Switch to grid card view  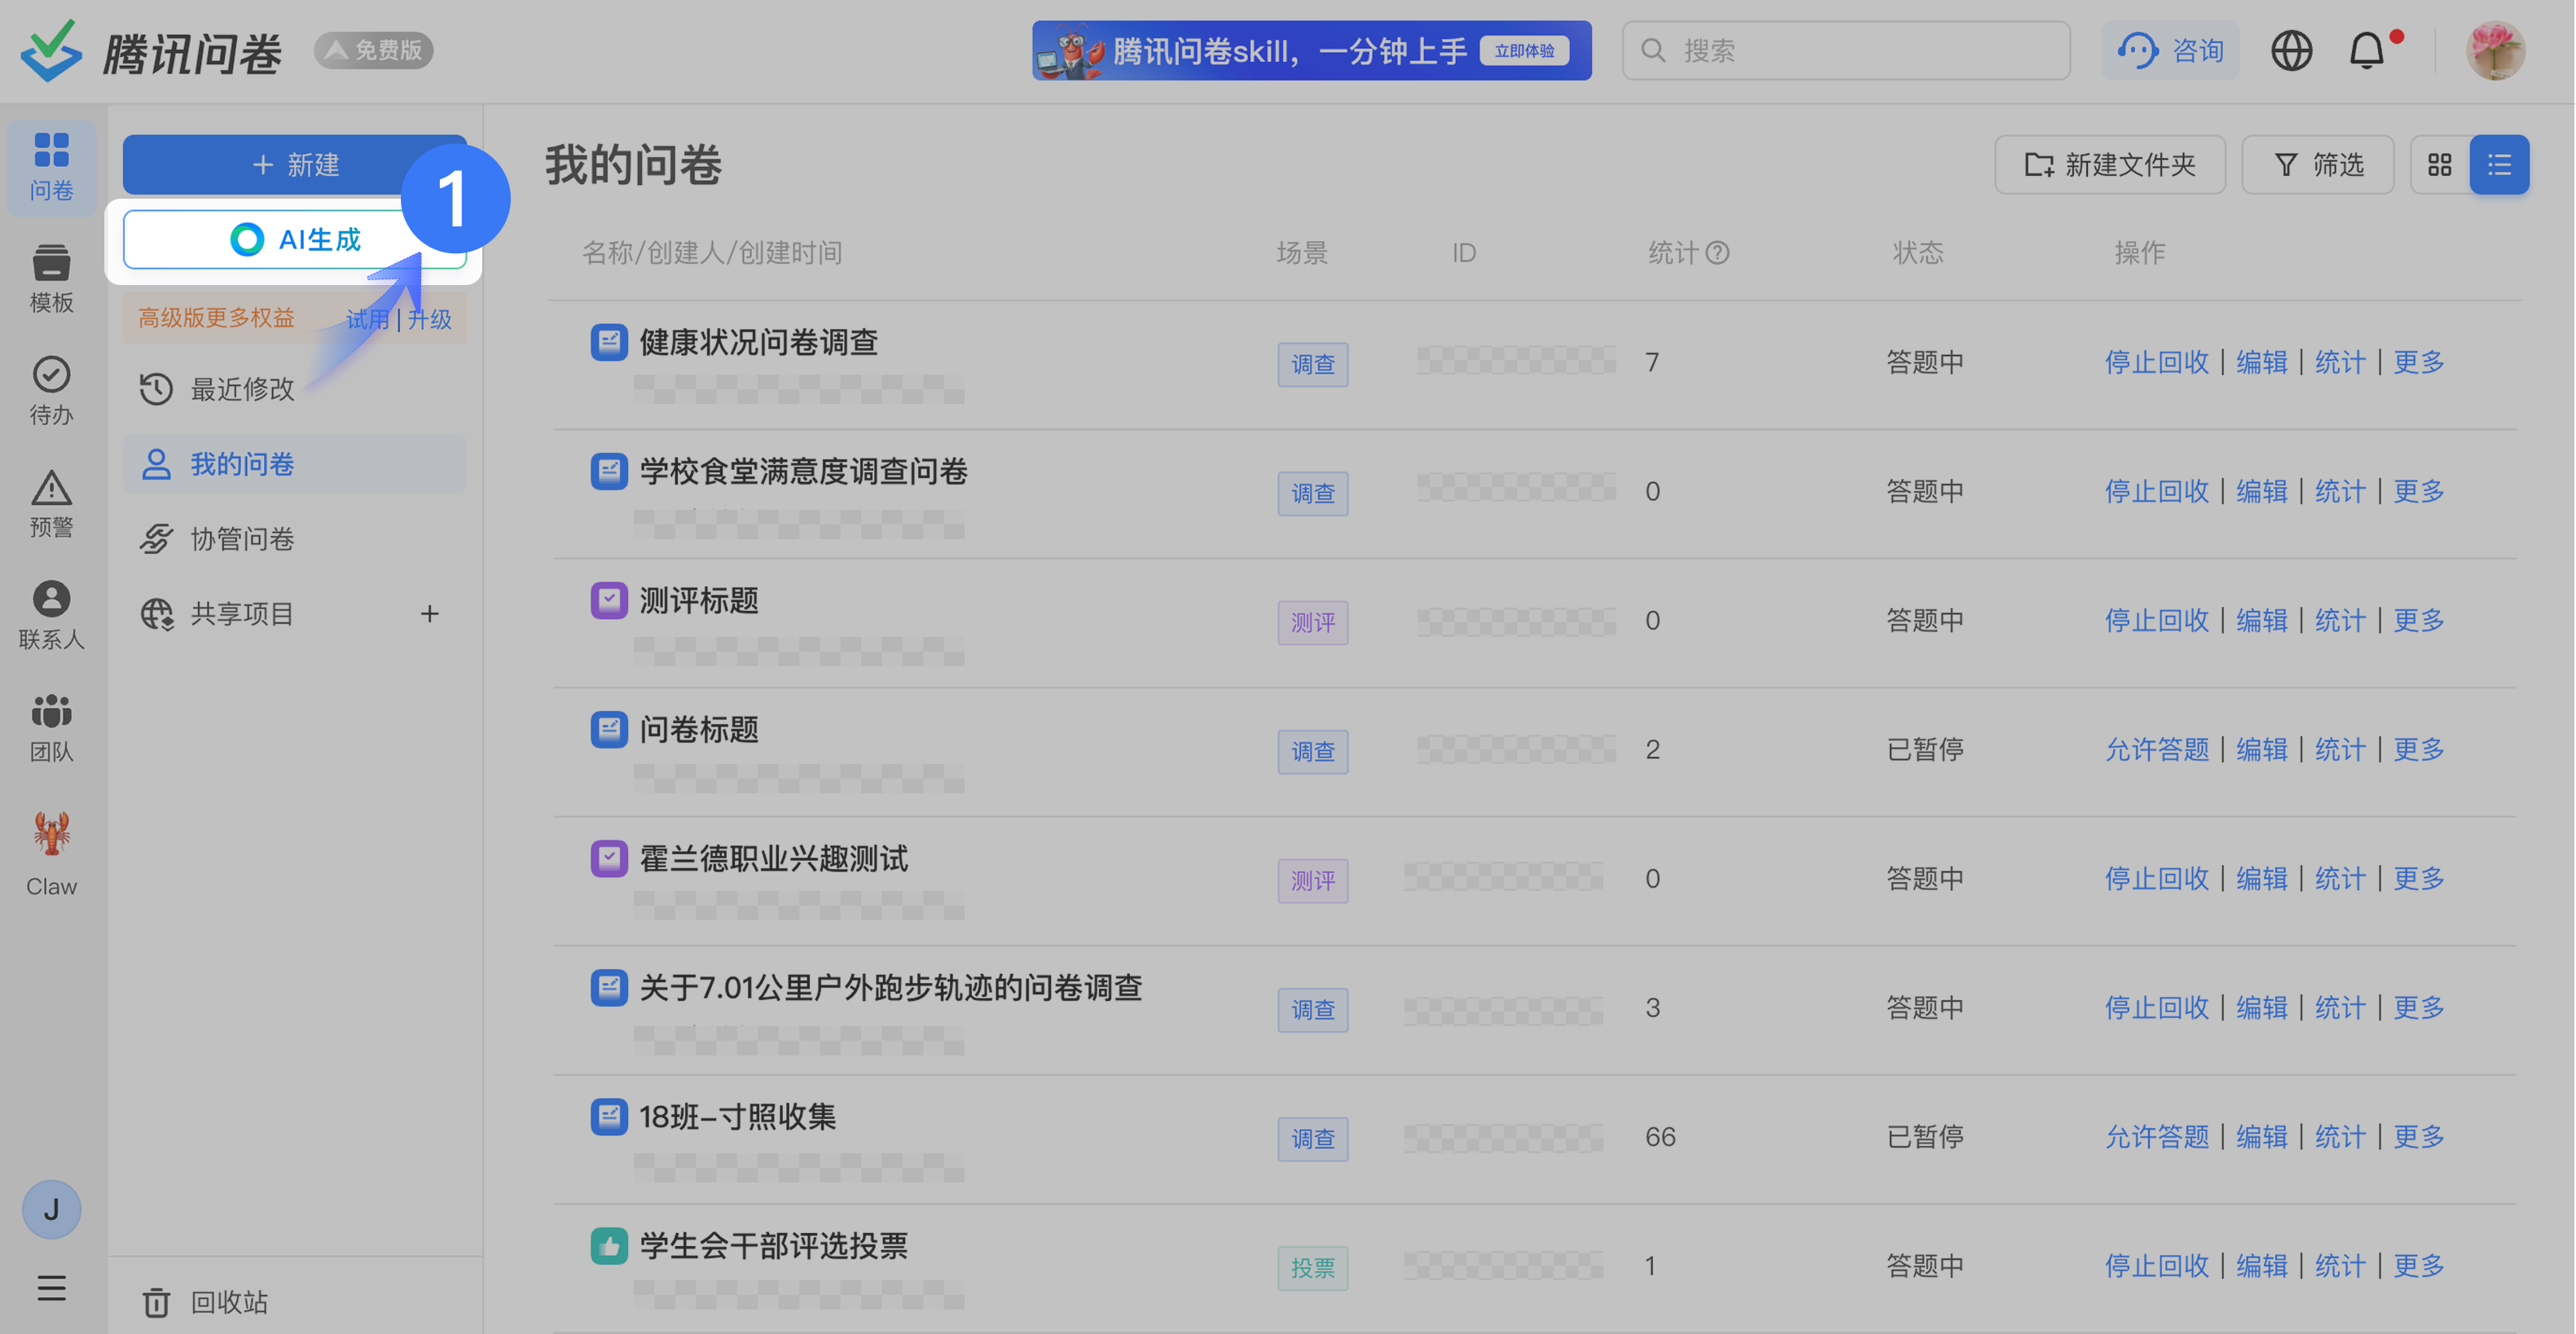coord(2440,165)
